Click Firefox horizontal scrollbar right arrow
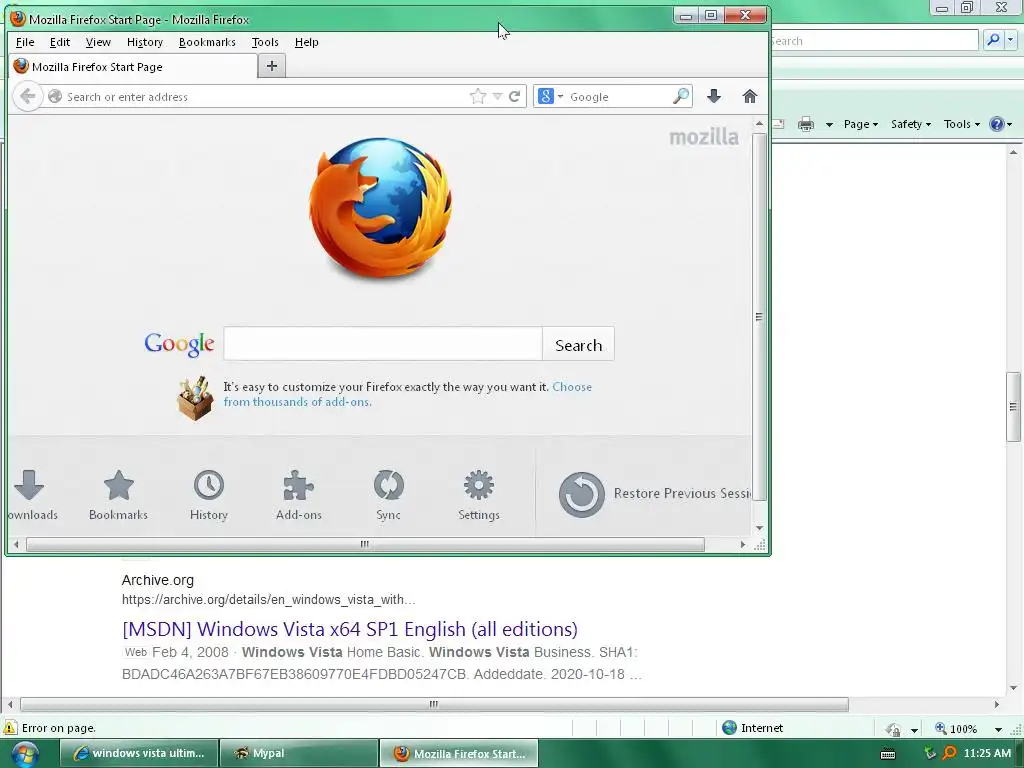 743,544
